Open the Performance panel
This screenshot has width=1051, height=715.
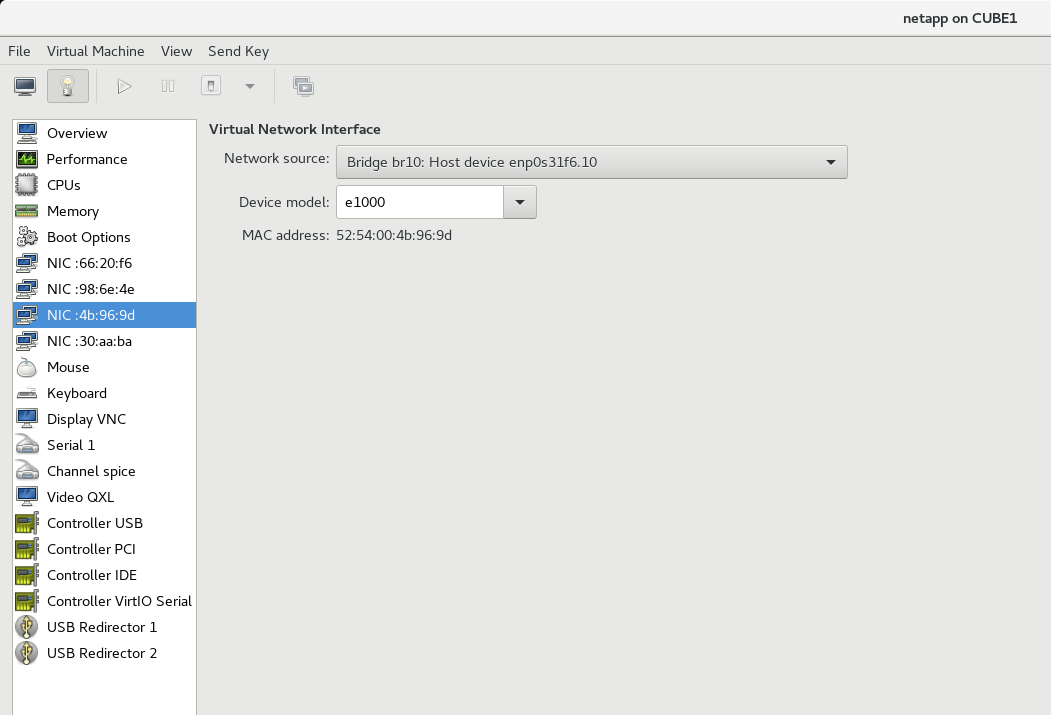pos(88,159)
